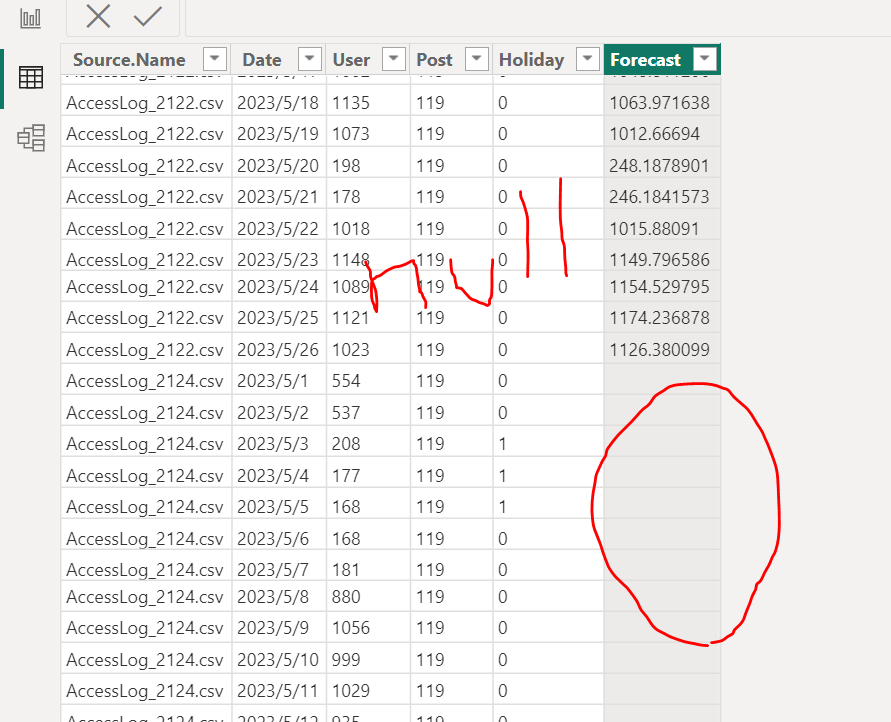Click forecast value 1012.66694
This screenshot has width=891, height=722.
pyautogui.click(x=655, y=134)
